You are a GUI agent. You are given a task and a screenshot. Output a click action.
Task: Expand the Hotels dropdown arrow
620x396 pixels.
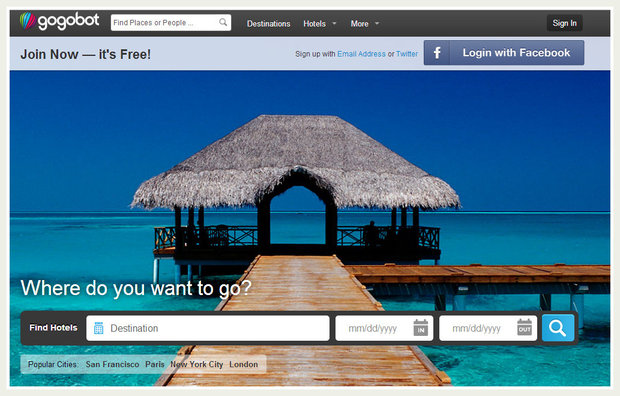click(334, 23)
